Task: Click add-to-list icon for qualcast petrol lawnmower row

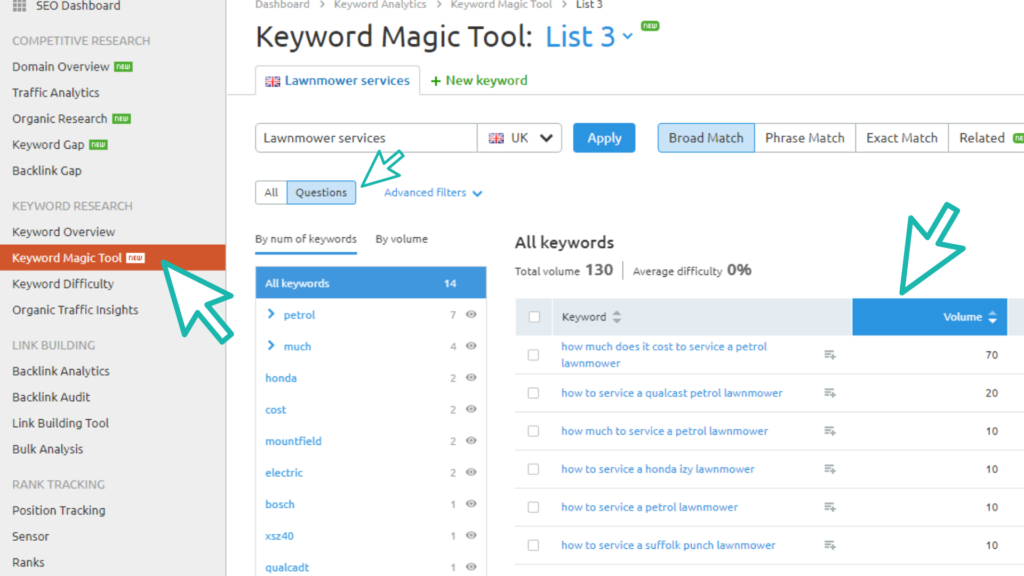Action: point(829,392)
